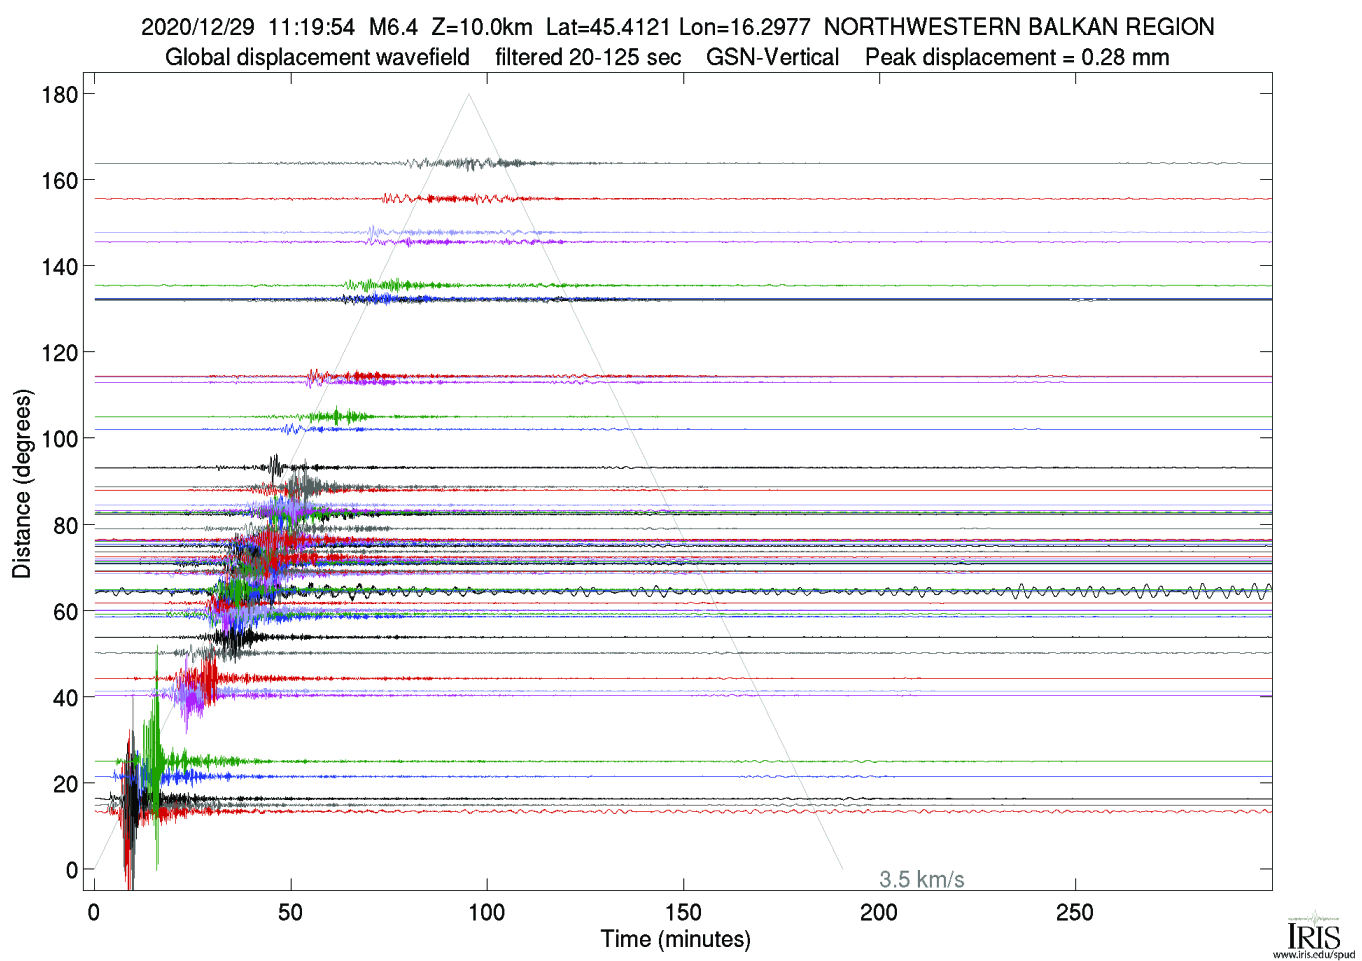Click the "3.5 km/s" velocity label

(x=921, y=880)
